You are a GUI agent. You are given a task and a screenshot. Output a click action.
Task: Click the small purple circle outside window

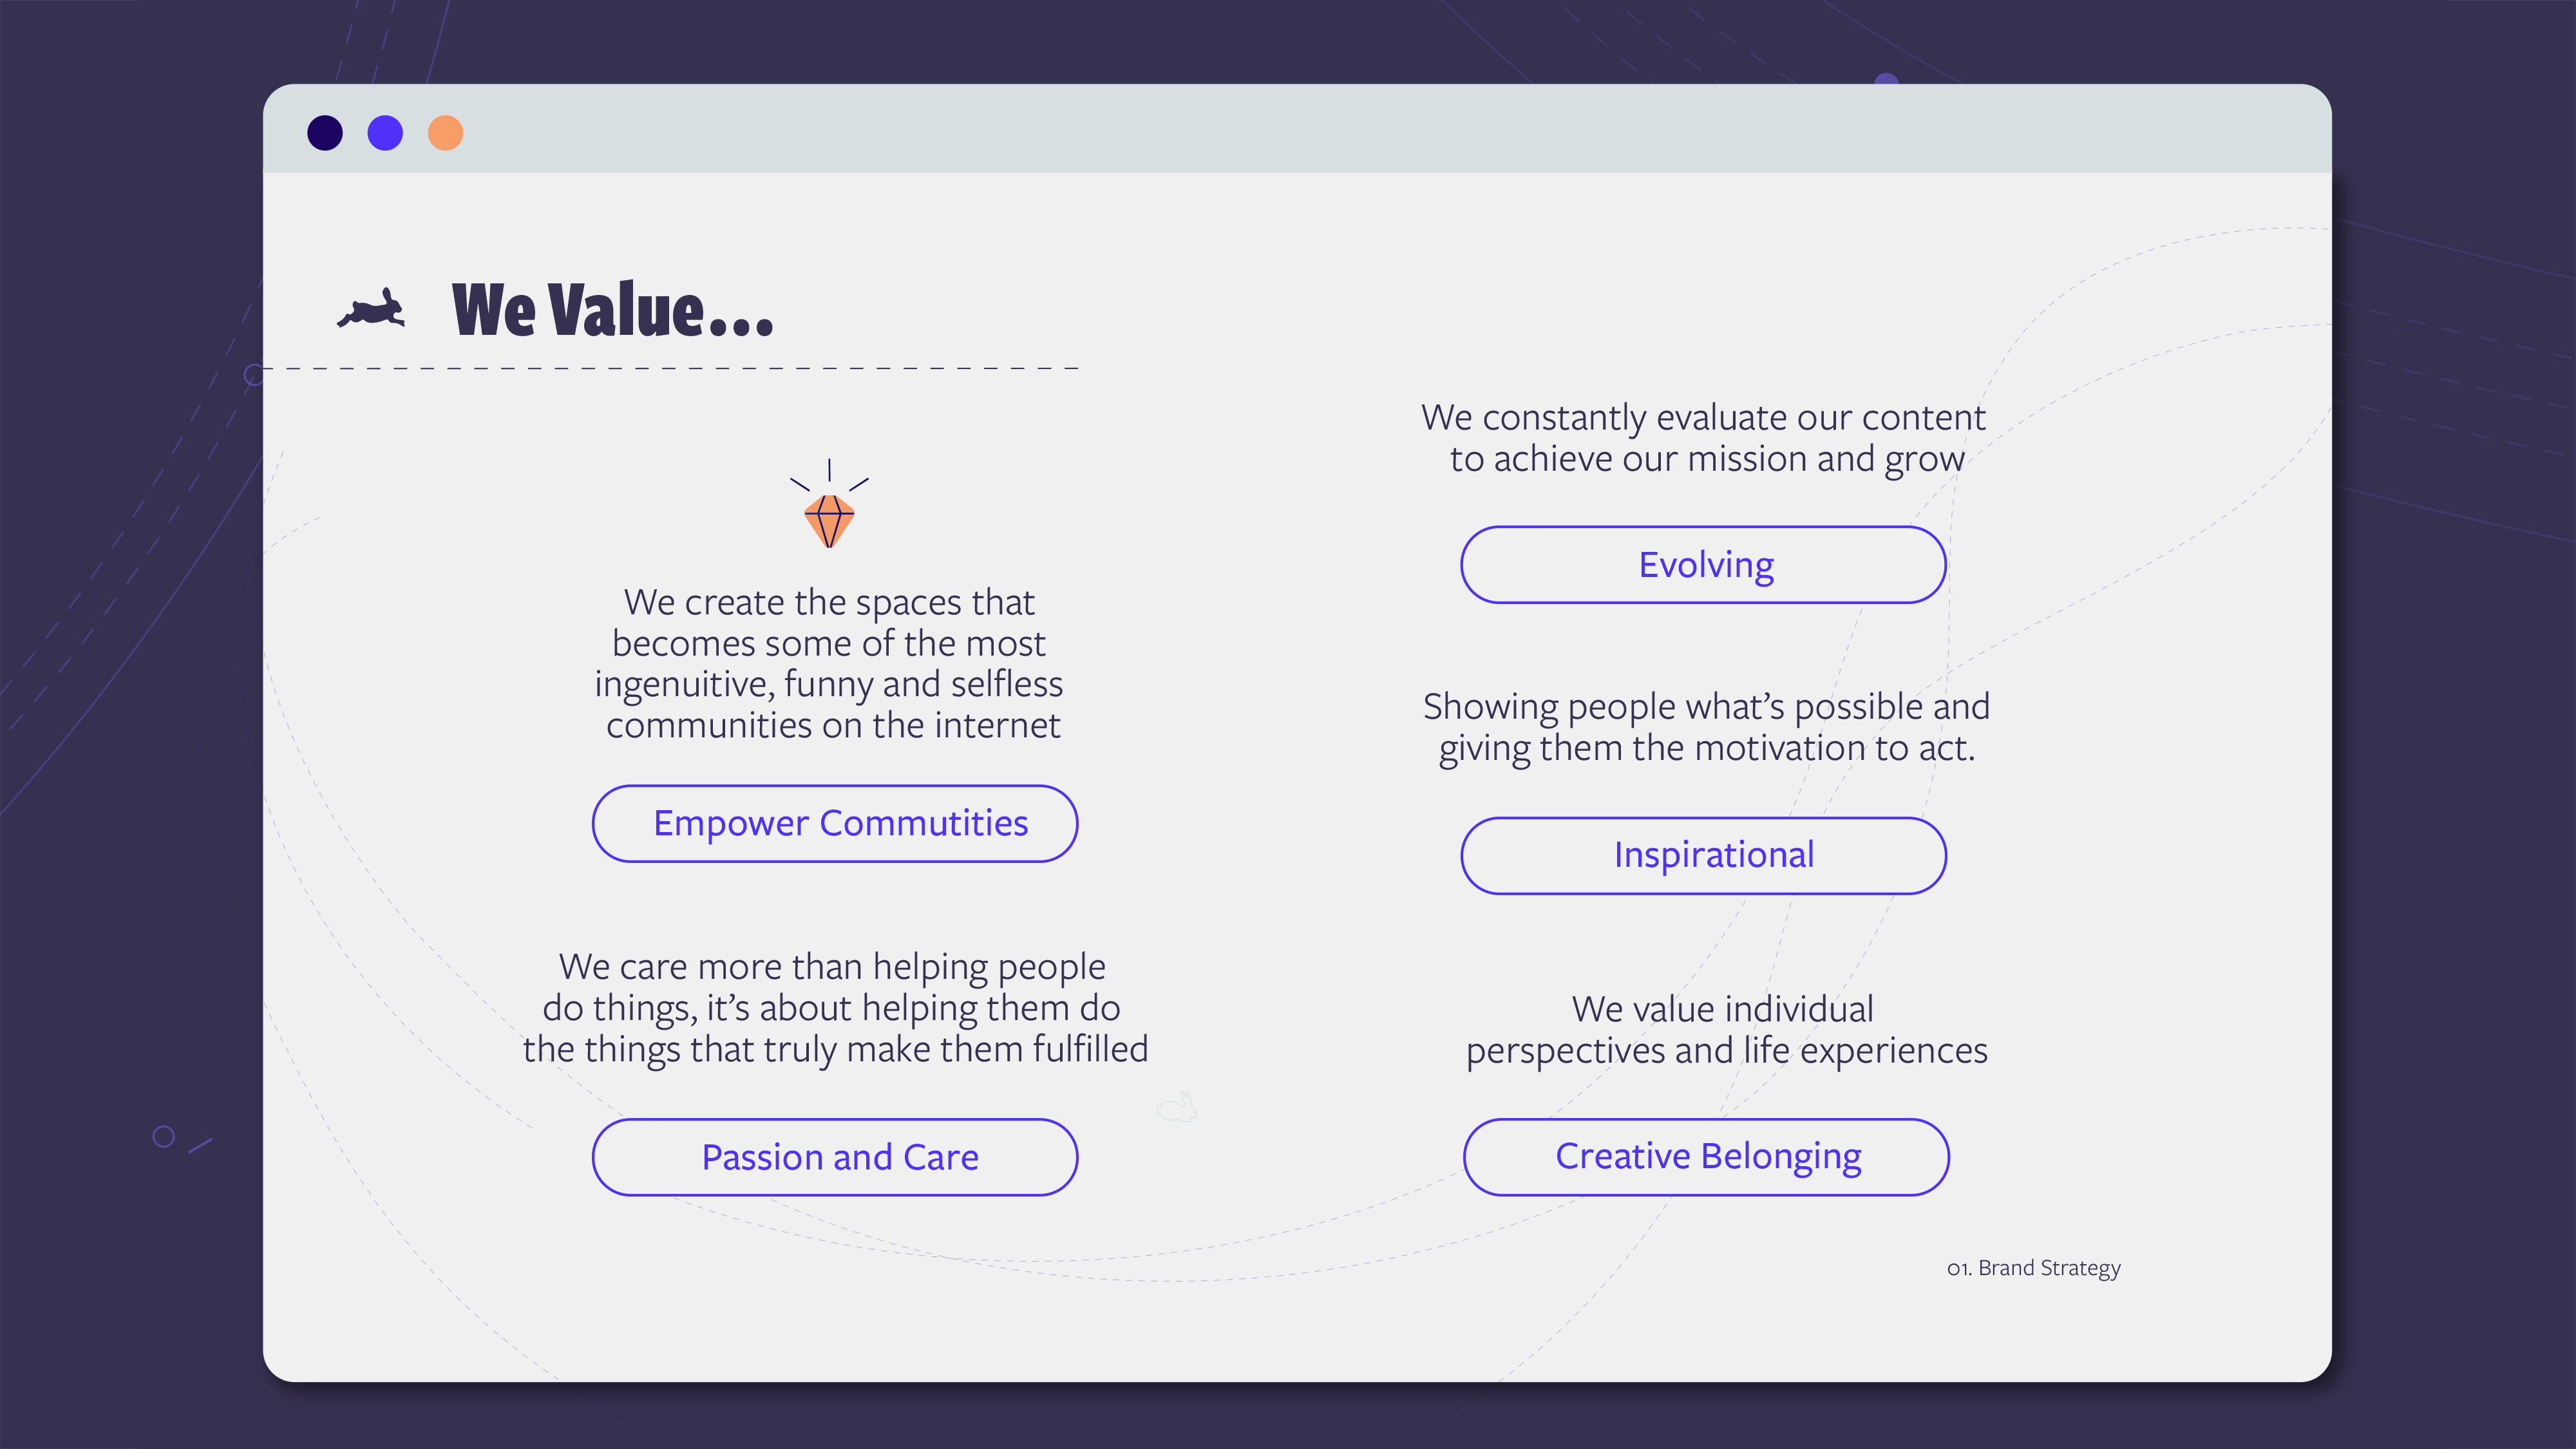click(x=163, y=1136)
